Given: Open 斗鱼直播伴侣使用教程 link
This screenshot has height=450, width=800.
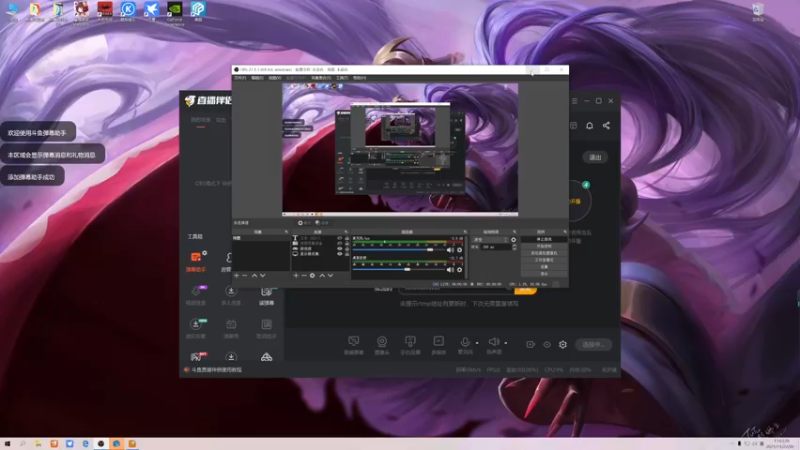Looking at the screenshot, I should 216,369.
